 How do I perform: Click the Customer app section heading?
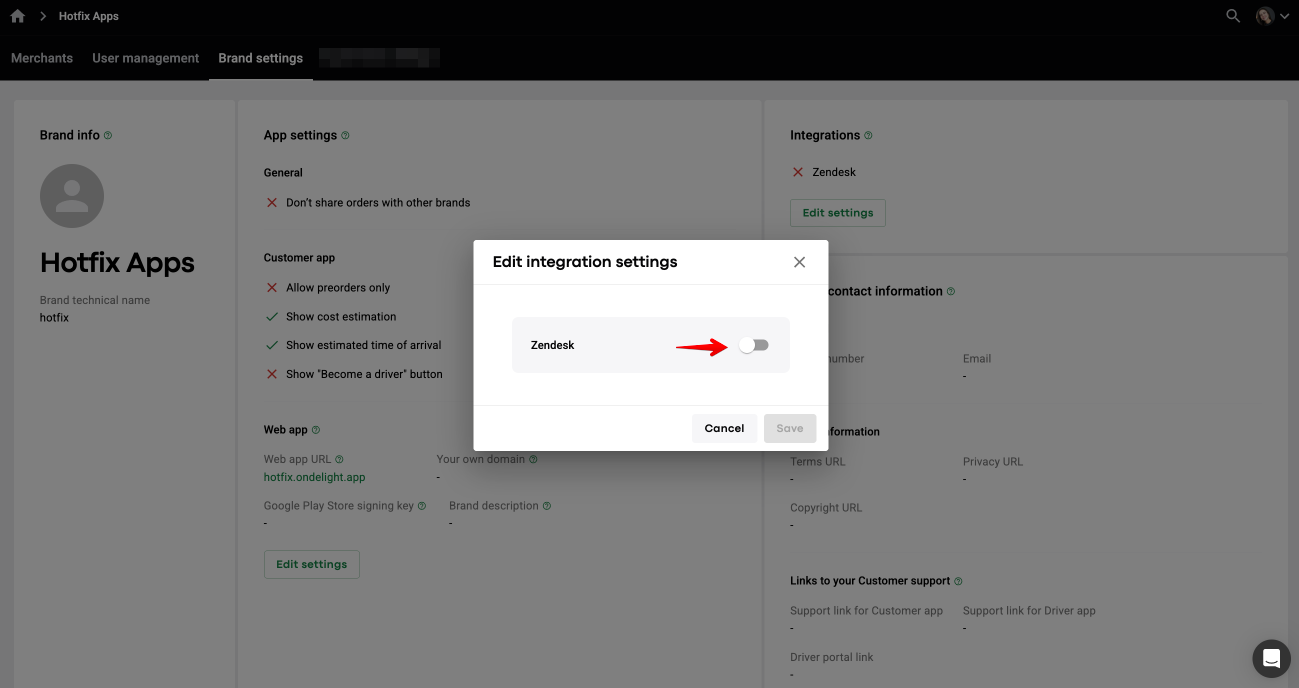[x=299, y=258]
